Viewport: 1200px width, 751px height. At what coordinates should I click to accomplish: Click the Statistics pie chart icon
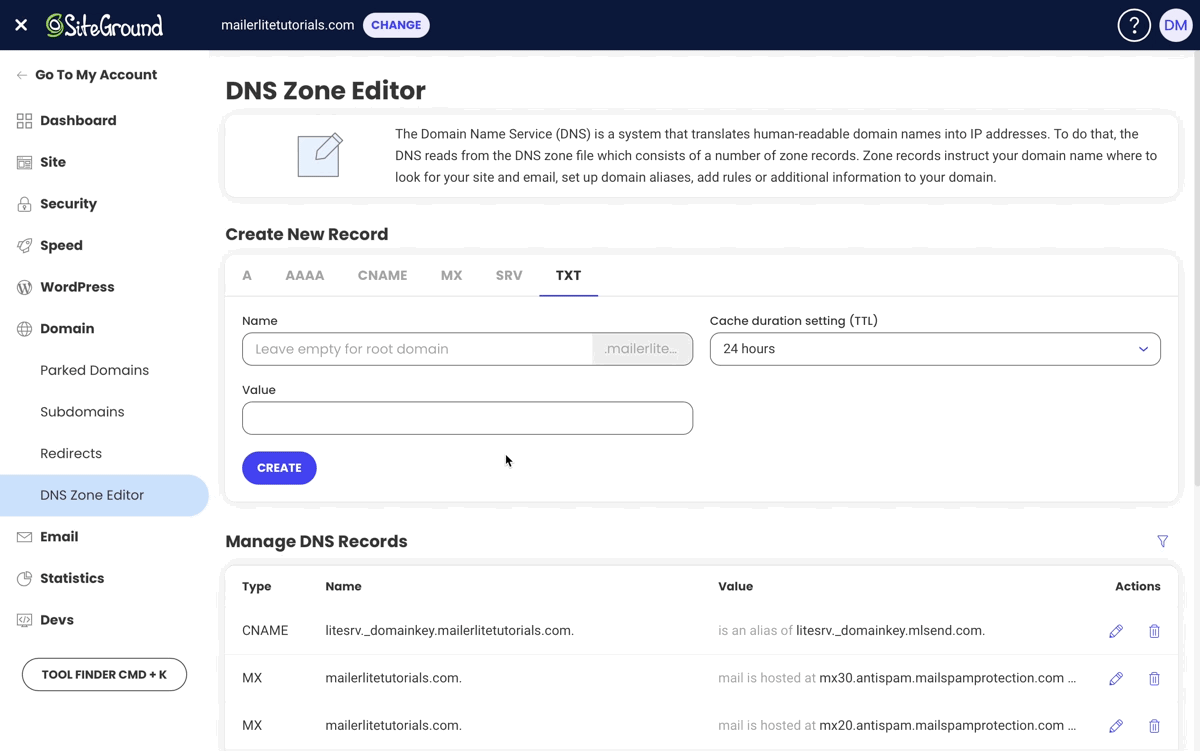(x=24, y=579)
